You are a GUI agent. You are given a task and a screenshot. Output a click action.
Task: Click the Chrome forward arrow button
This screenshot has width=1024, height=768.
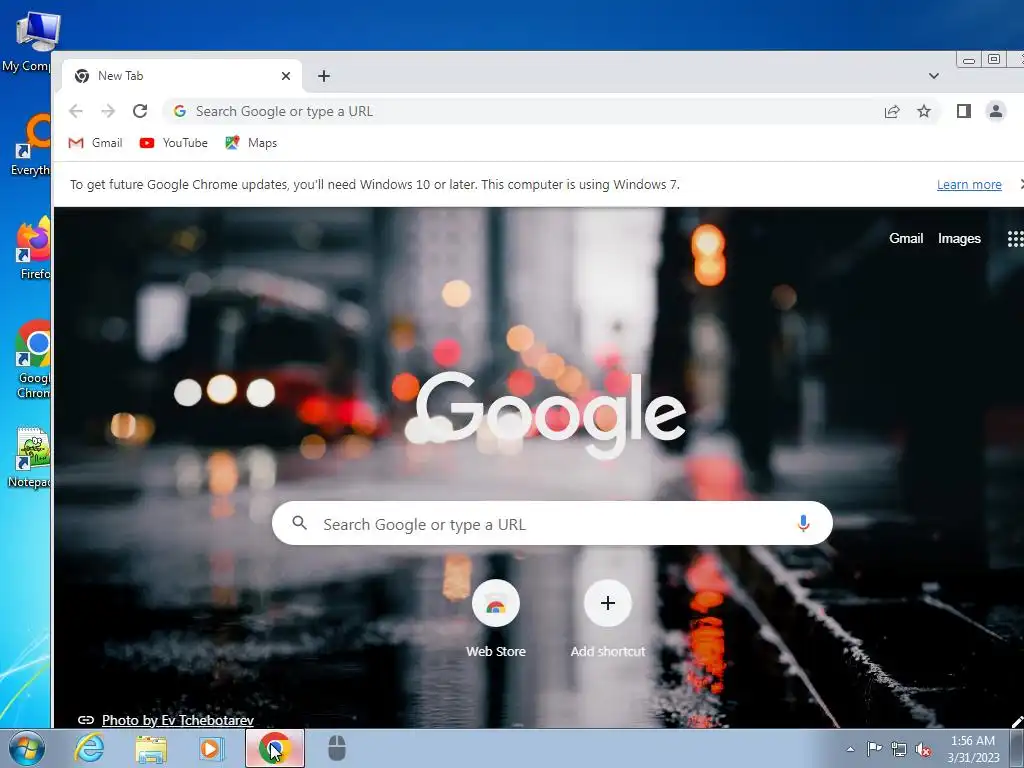coord(108,111)
